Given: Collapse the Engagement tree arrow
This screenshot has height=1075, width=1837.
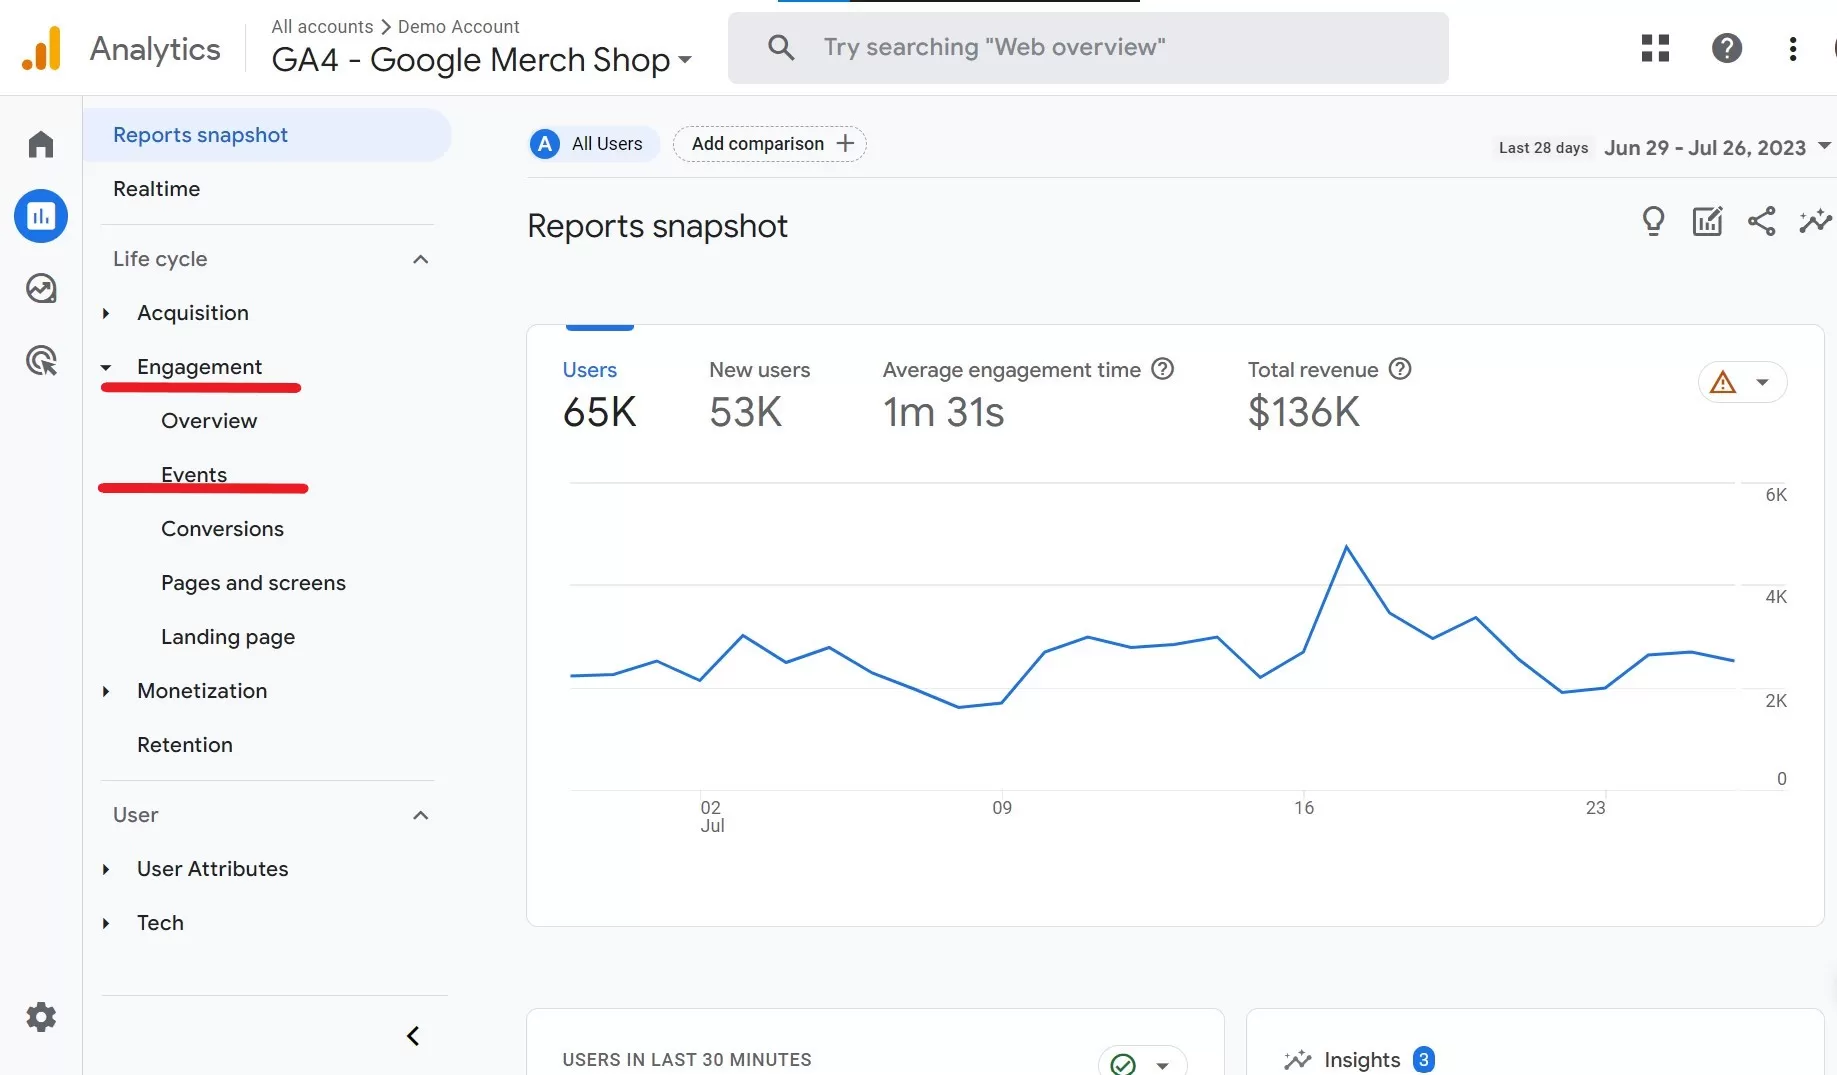Looking at the screenshot, I should 106,367.
